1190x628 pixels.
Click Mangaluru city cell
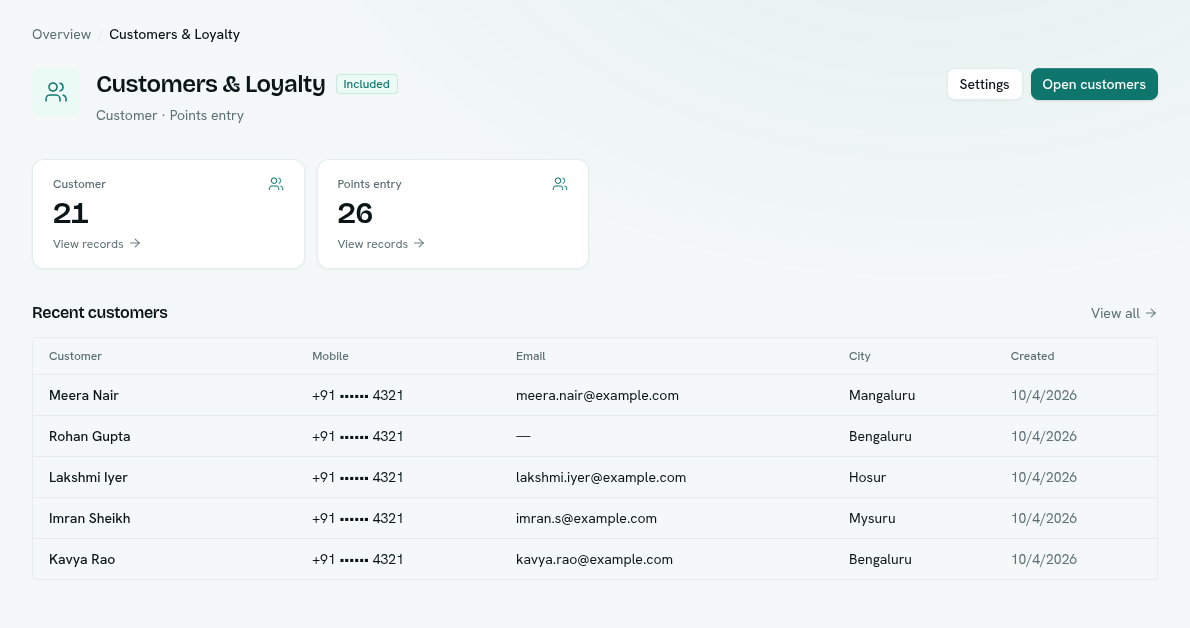pos(882,395)
